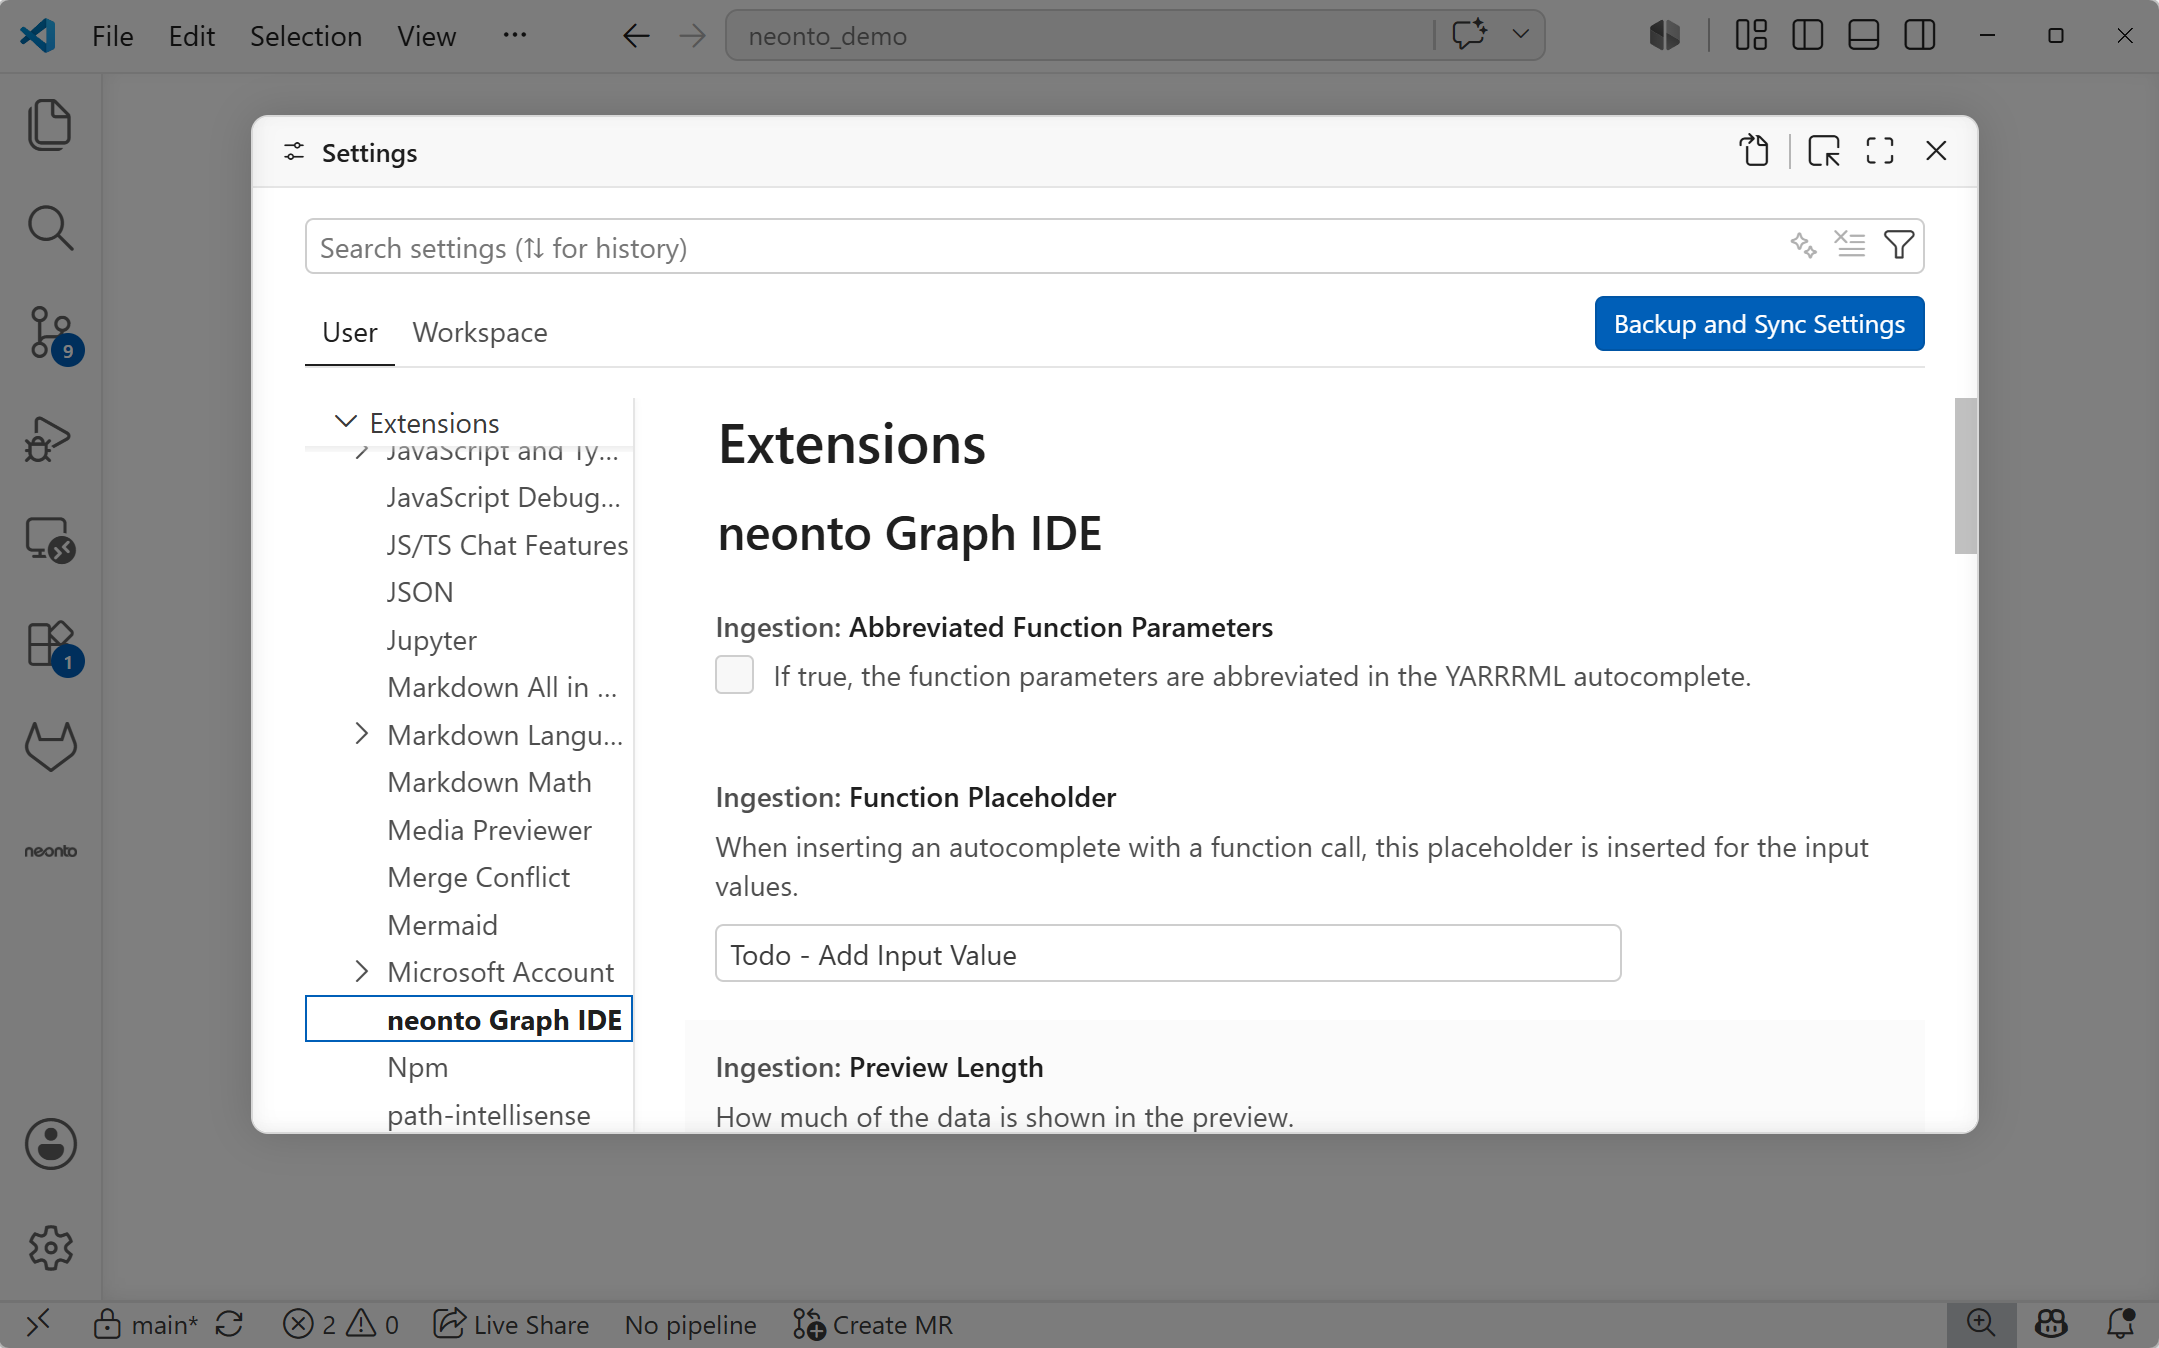The width and height of the screenshot is (2159, 1348).
Task: Click the AI search sparkle icon in search box
Action: coord(1803,245)
